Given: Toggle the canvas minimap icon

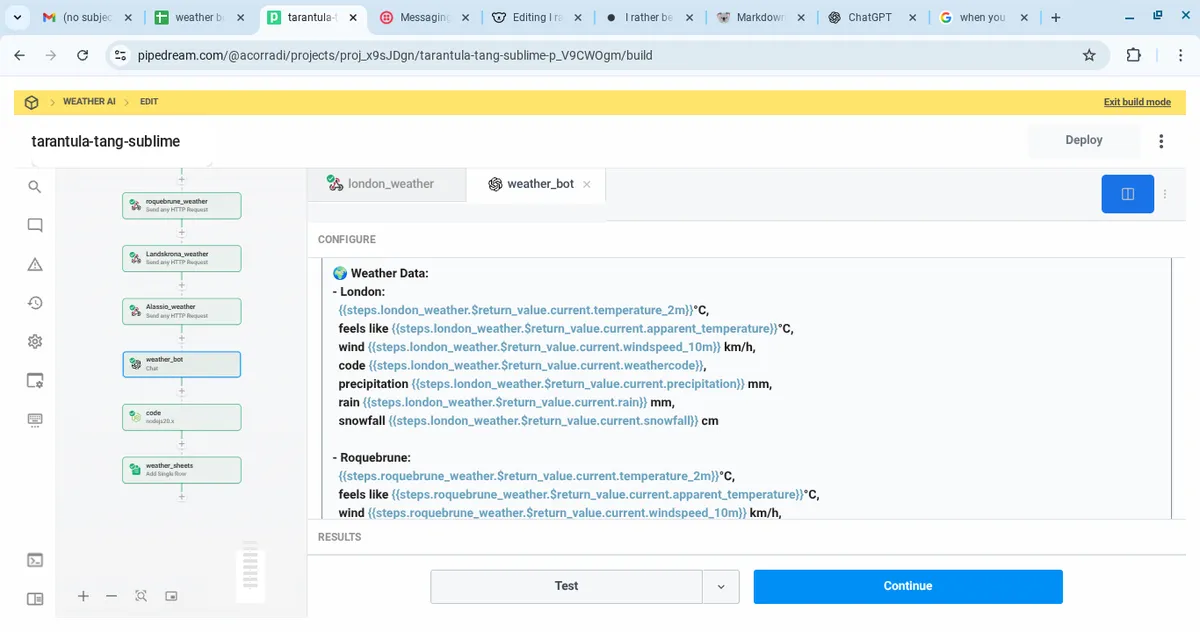Looking at the screenshot, I should (x=171, y=596).
